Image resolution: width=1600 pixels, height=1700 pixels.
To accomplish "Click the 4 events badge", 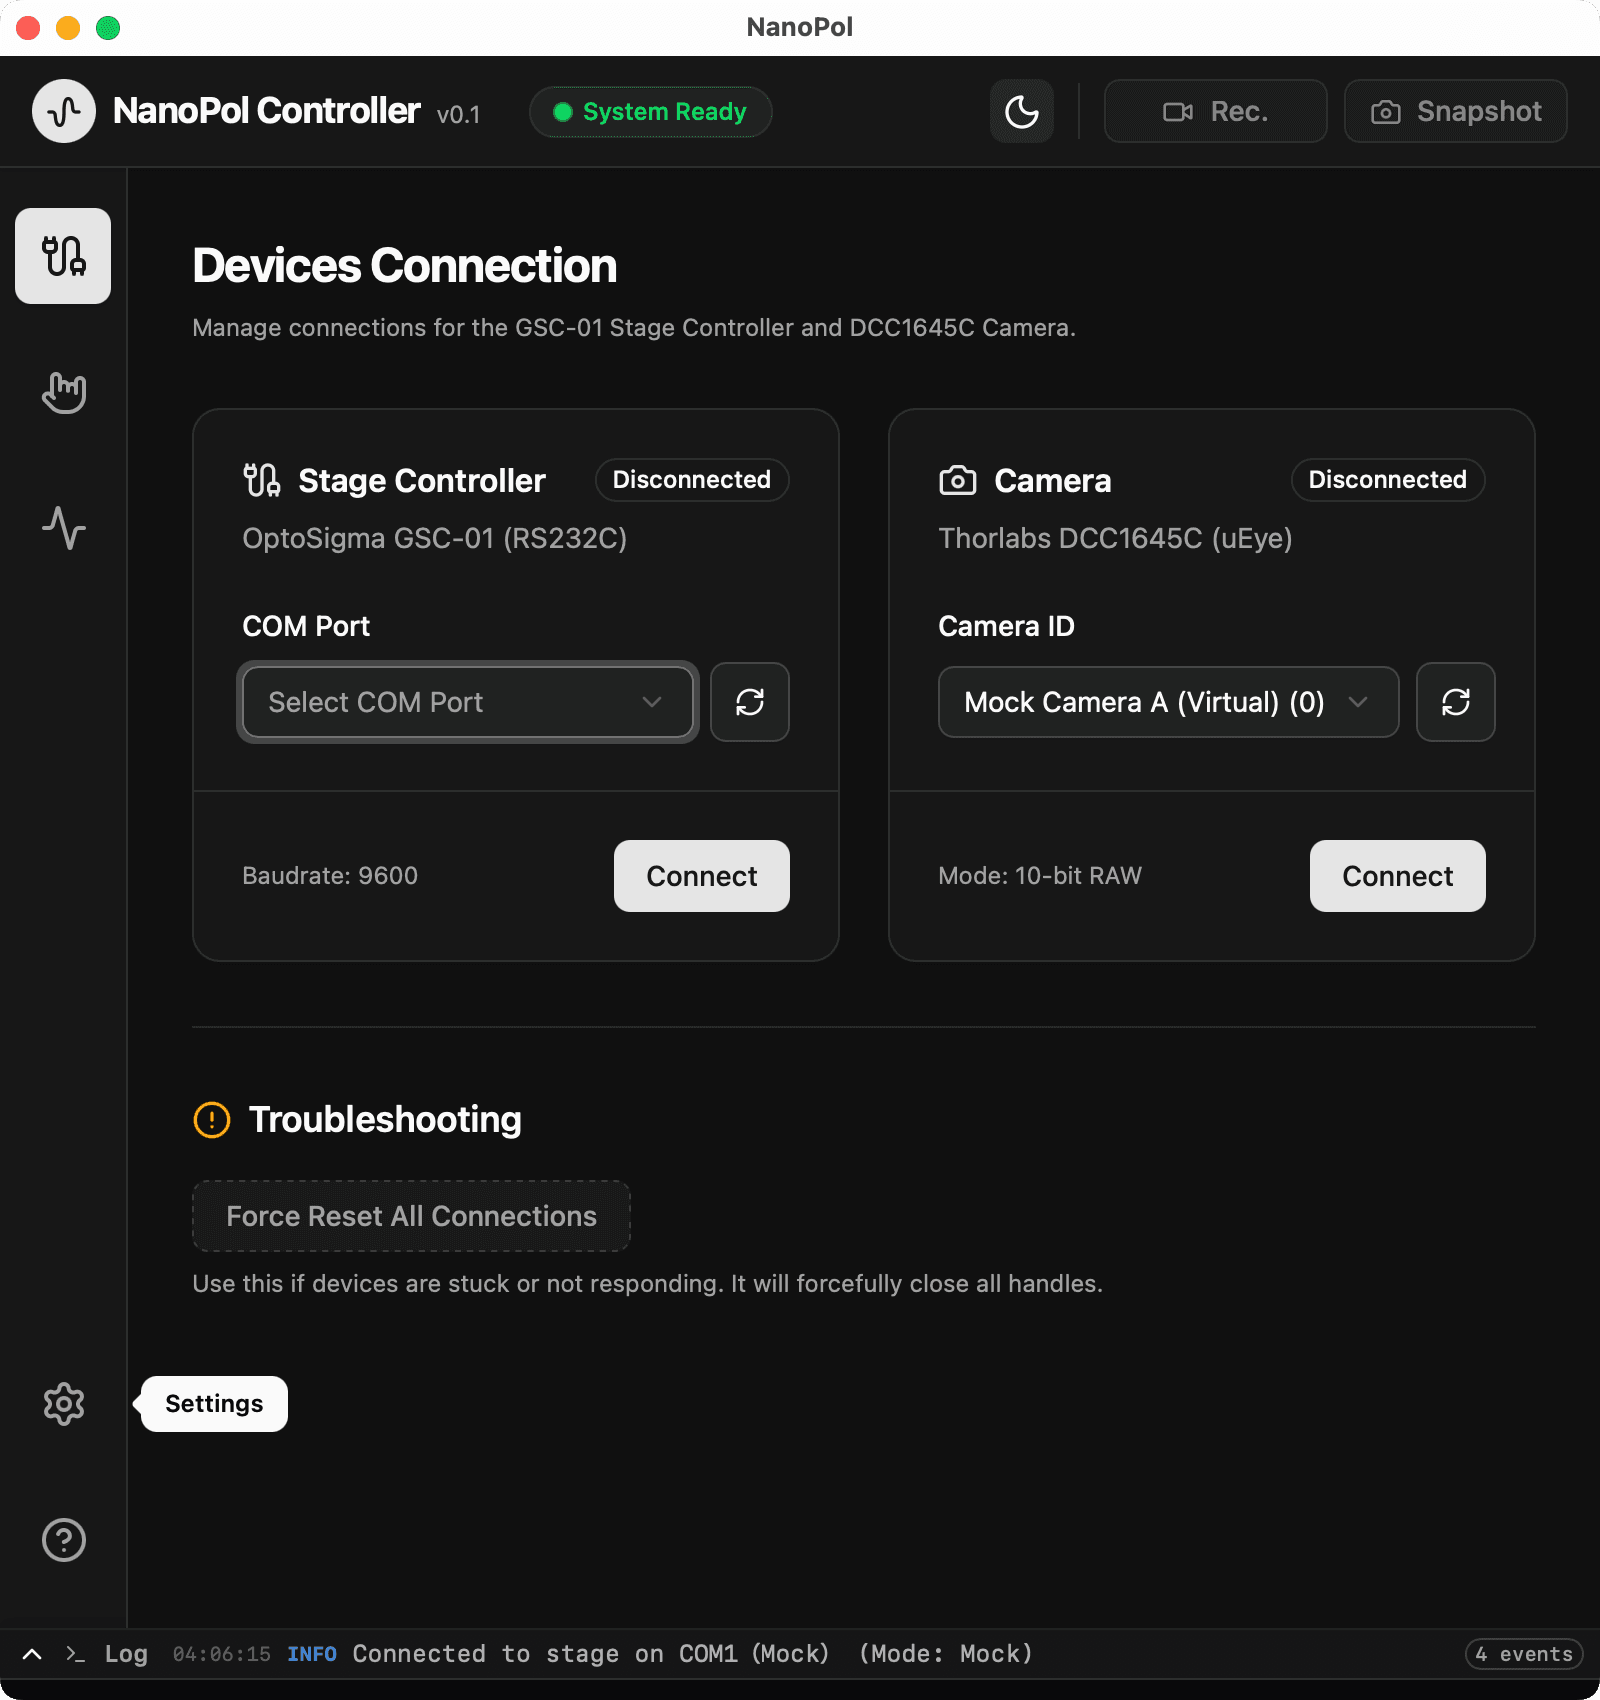I will 1524,1654.
